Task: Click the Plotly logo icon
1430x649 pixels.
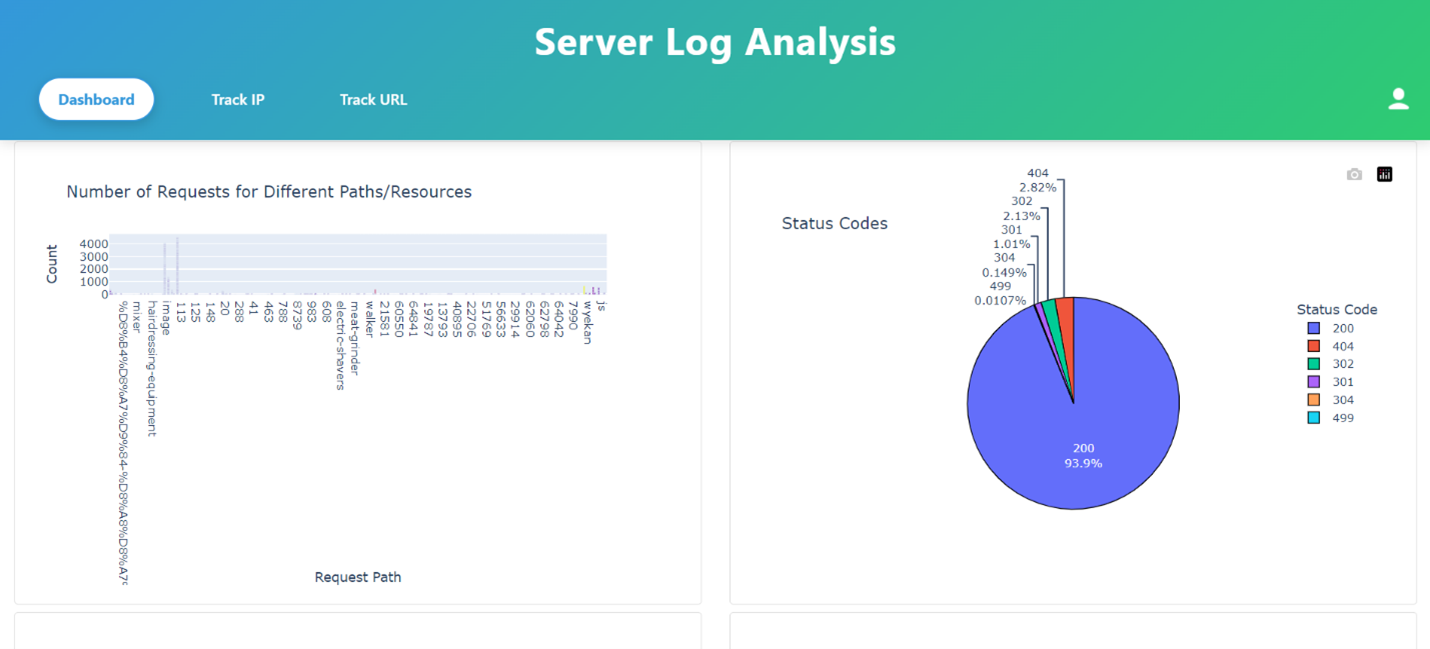Action: (x=1384, y=174)
